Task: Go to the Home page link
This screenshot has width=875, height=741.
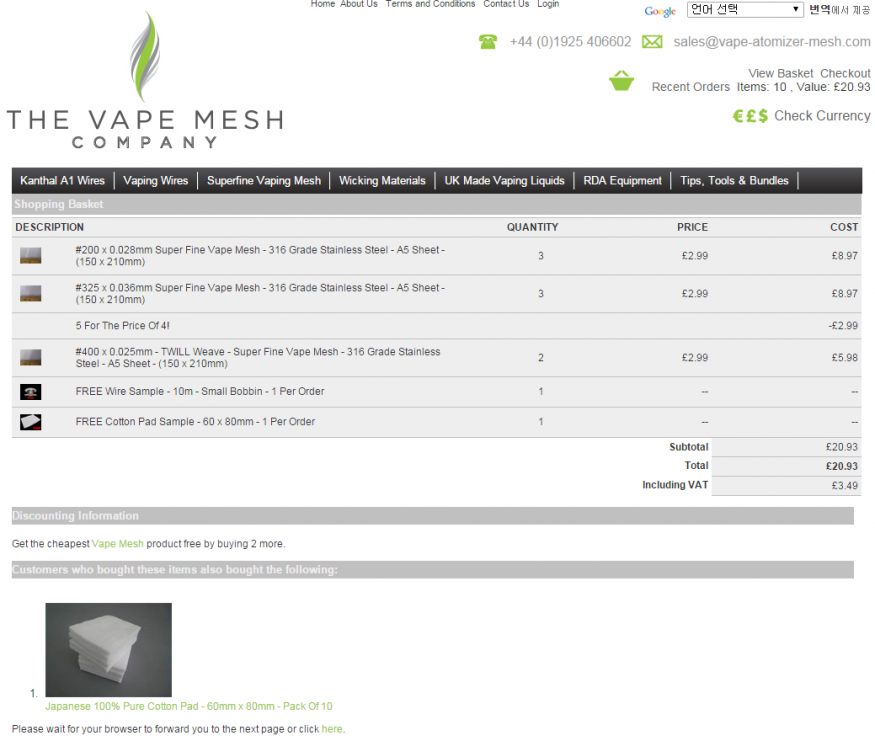Action: (x=323, y=4)
